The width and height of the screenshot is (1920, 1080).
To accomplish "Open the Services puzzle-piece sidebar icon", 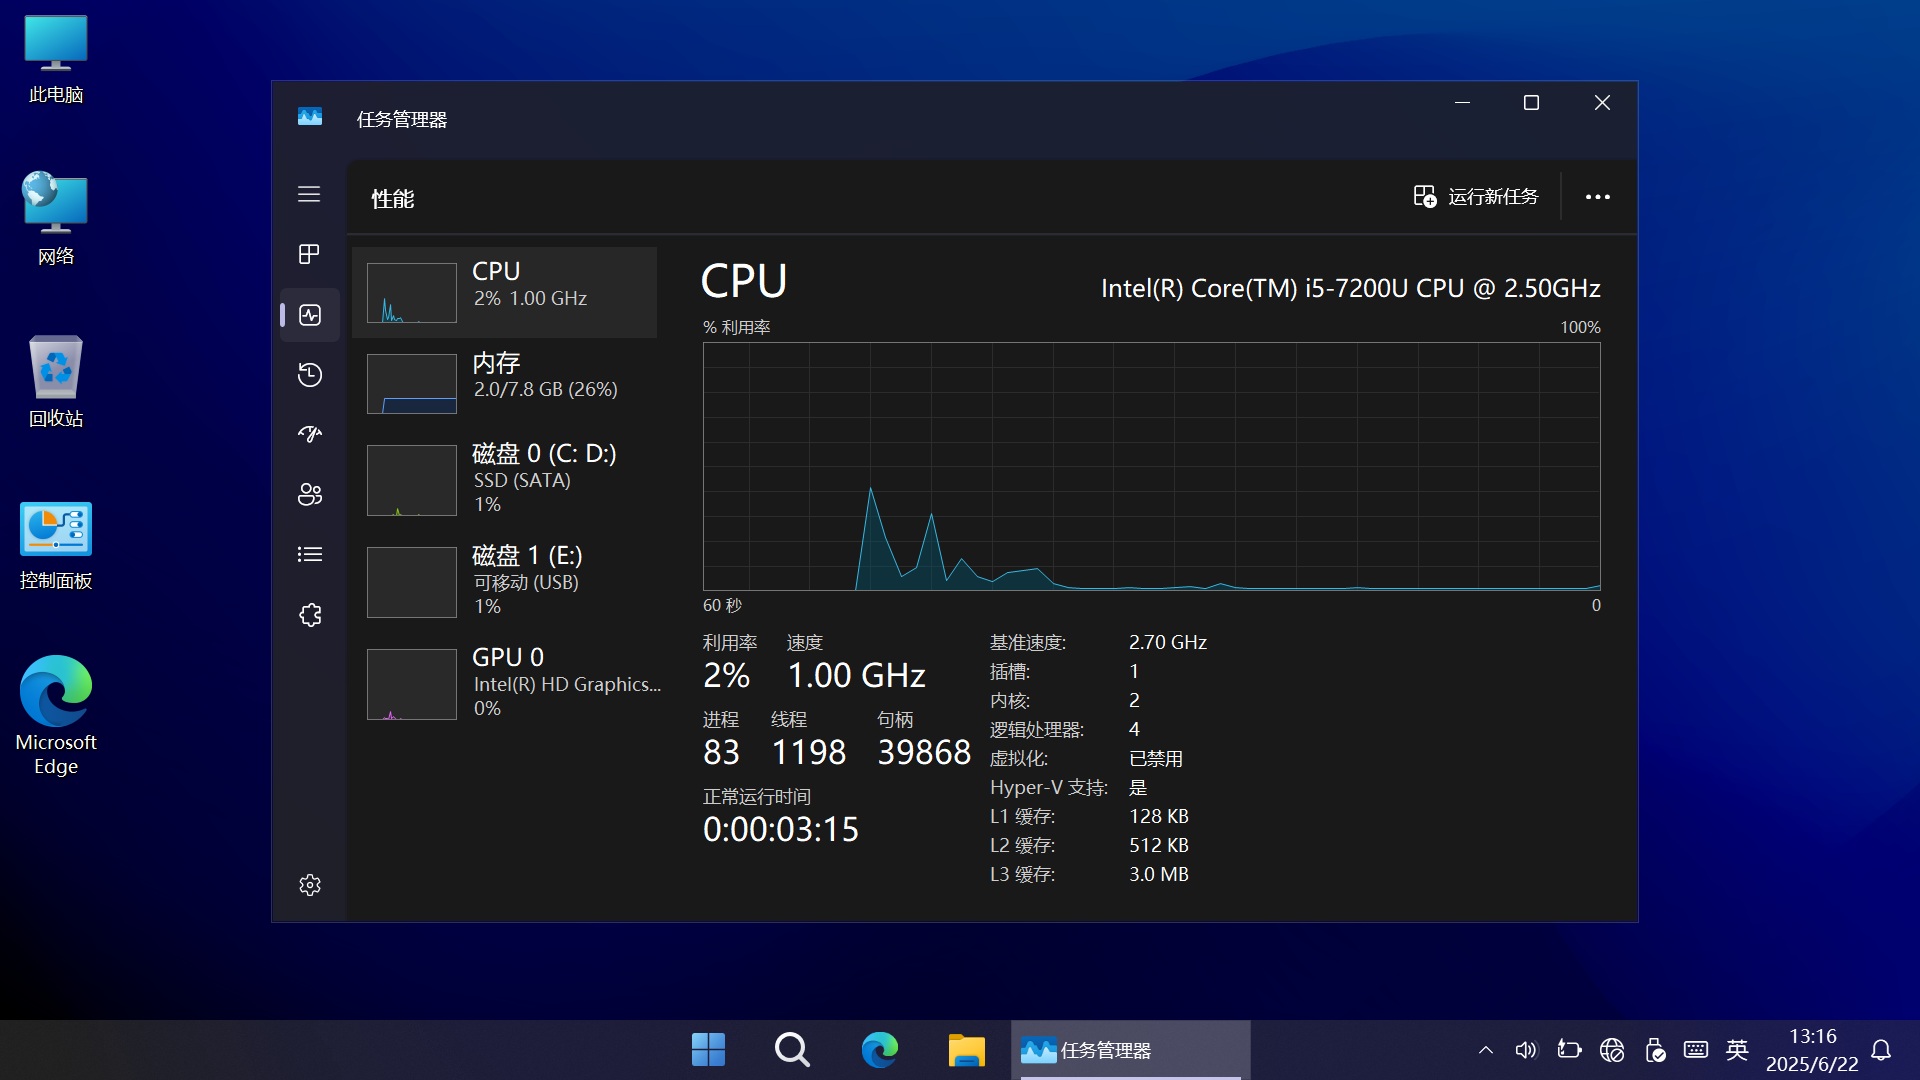I will click(310, 615).
